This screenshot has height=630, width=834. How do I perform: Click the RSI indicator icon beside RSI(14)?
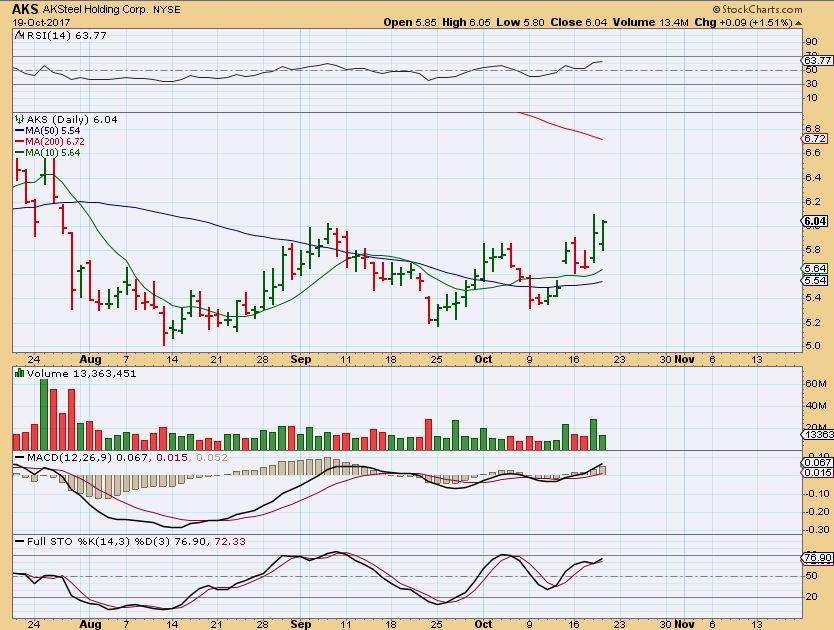pos(19,36)
